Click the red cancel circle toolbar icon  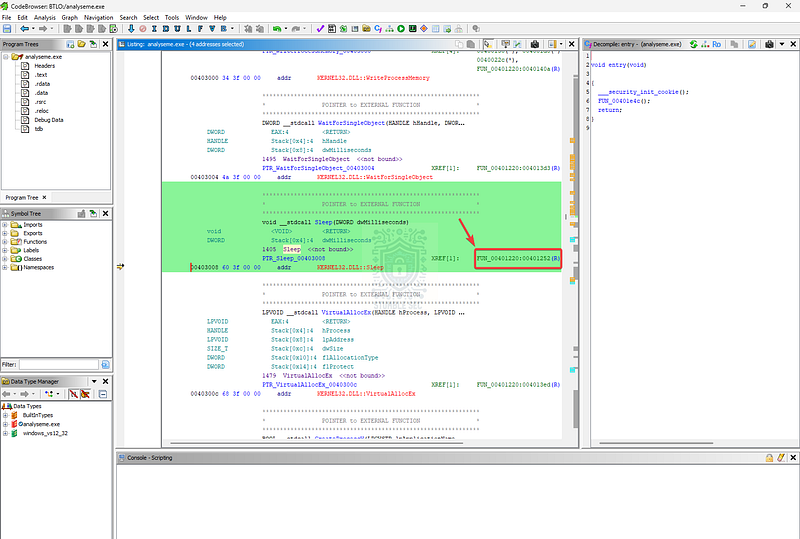[x=143, y=29]
